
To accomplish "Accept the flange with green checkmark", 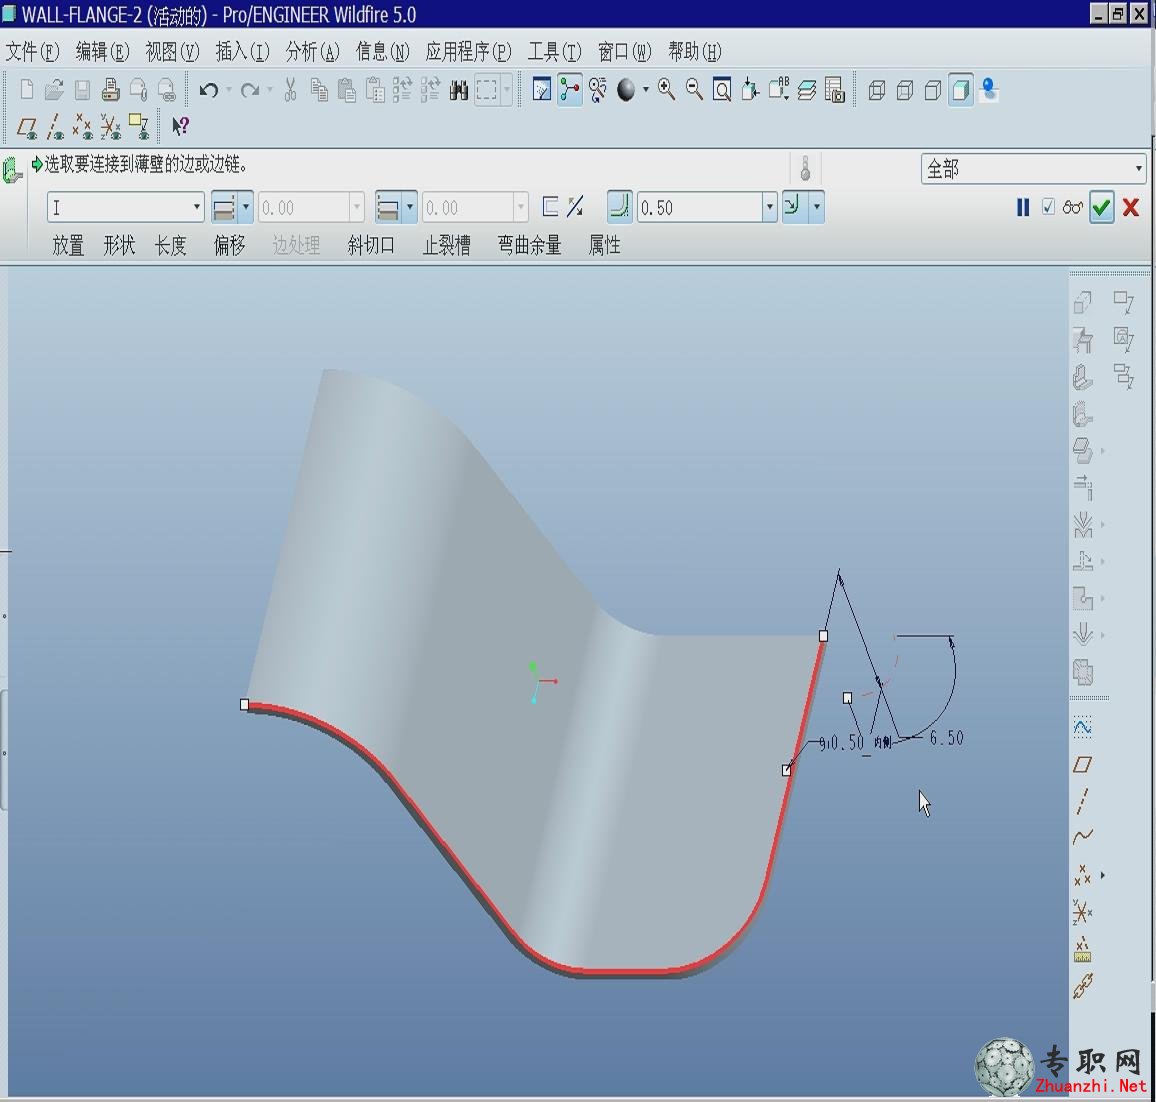I will (x=1101, y=207).
